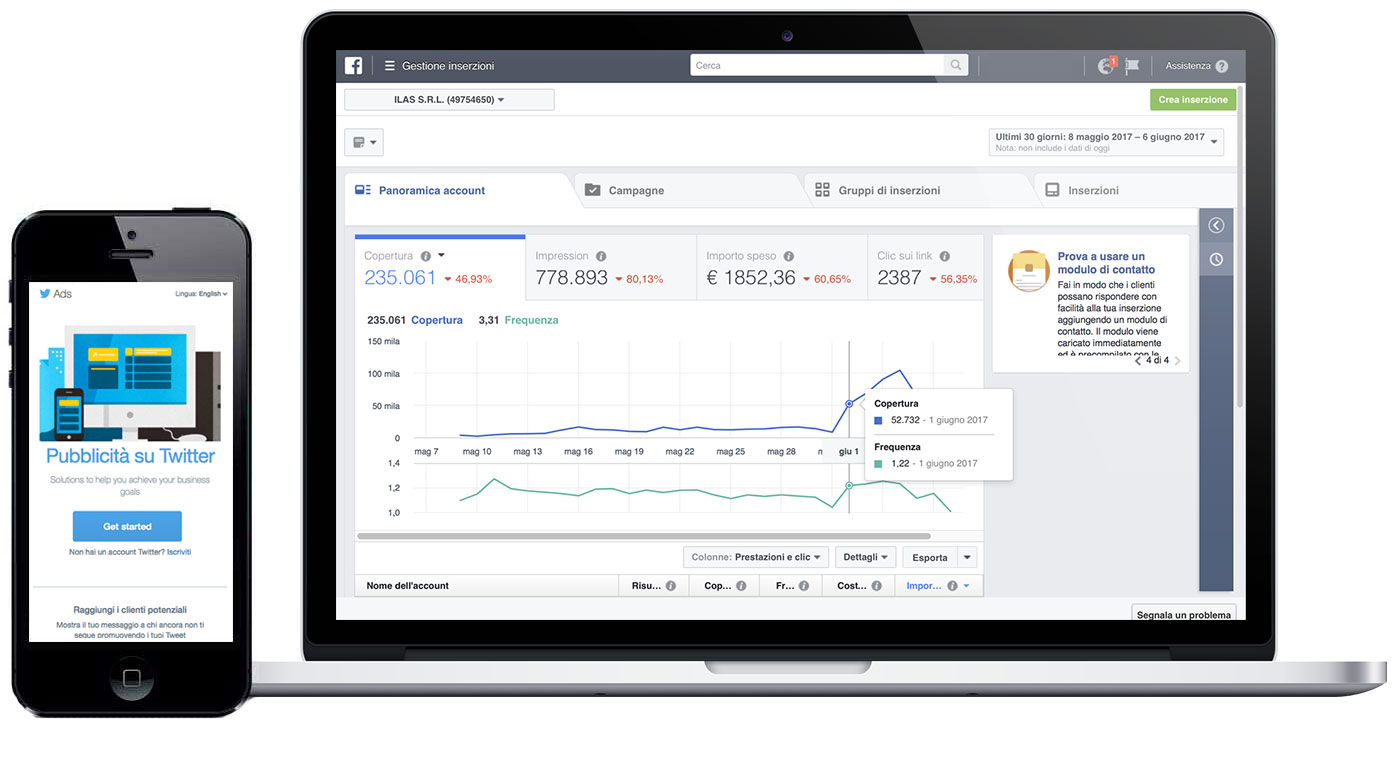Go to the next tip with the right arrow
This screenshot has height=773, width=1400.
click(x=1177, y=361)
